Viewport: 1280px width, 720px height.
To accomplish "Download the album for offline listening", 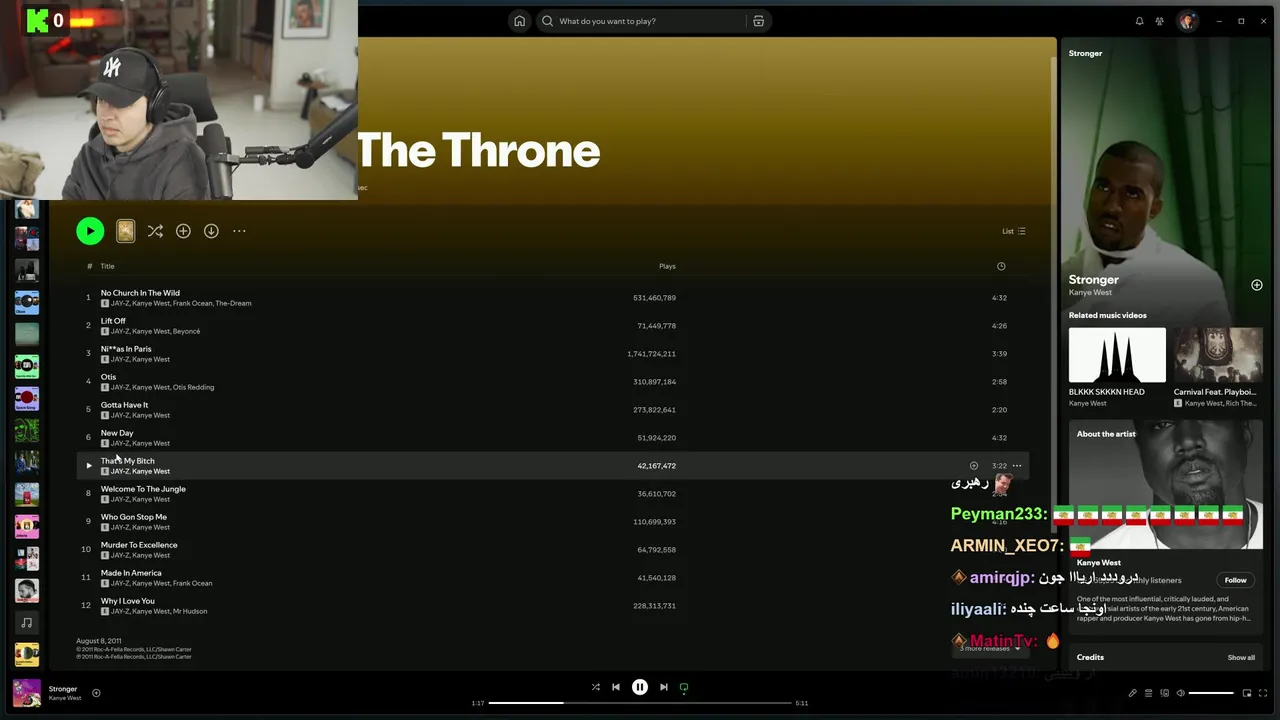I will tap(211, 231).
